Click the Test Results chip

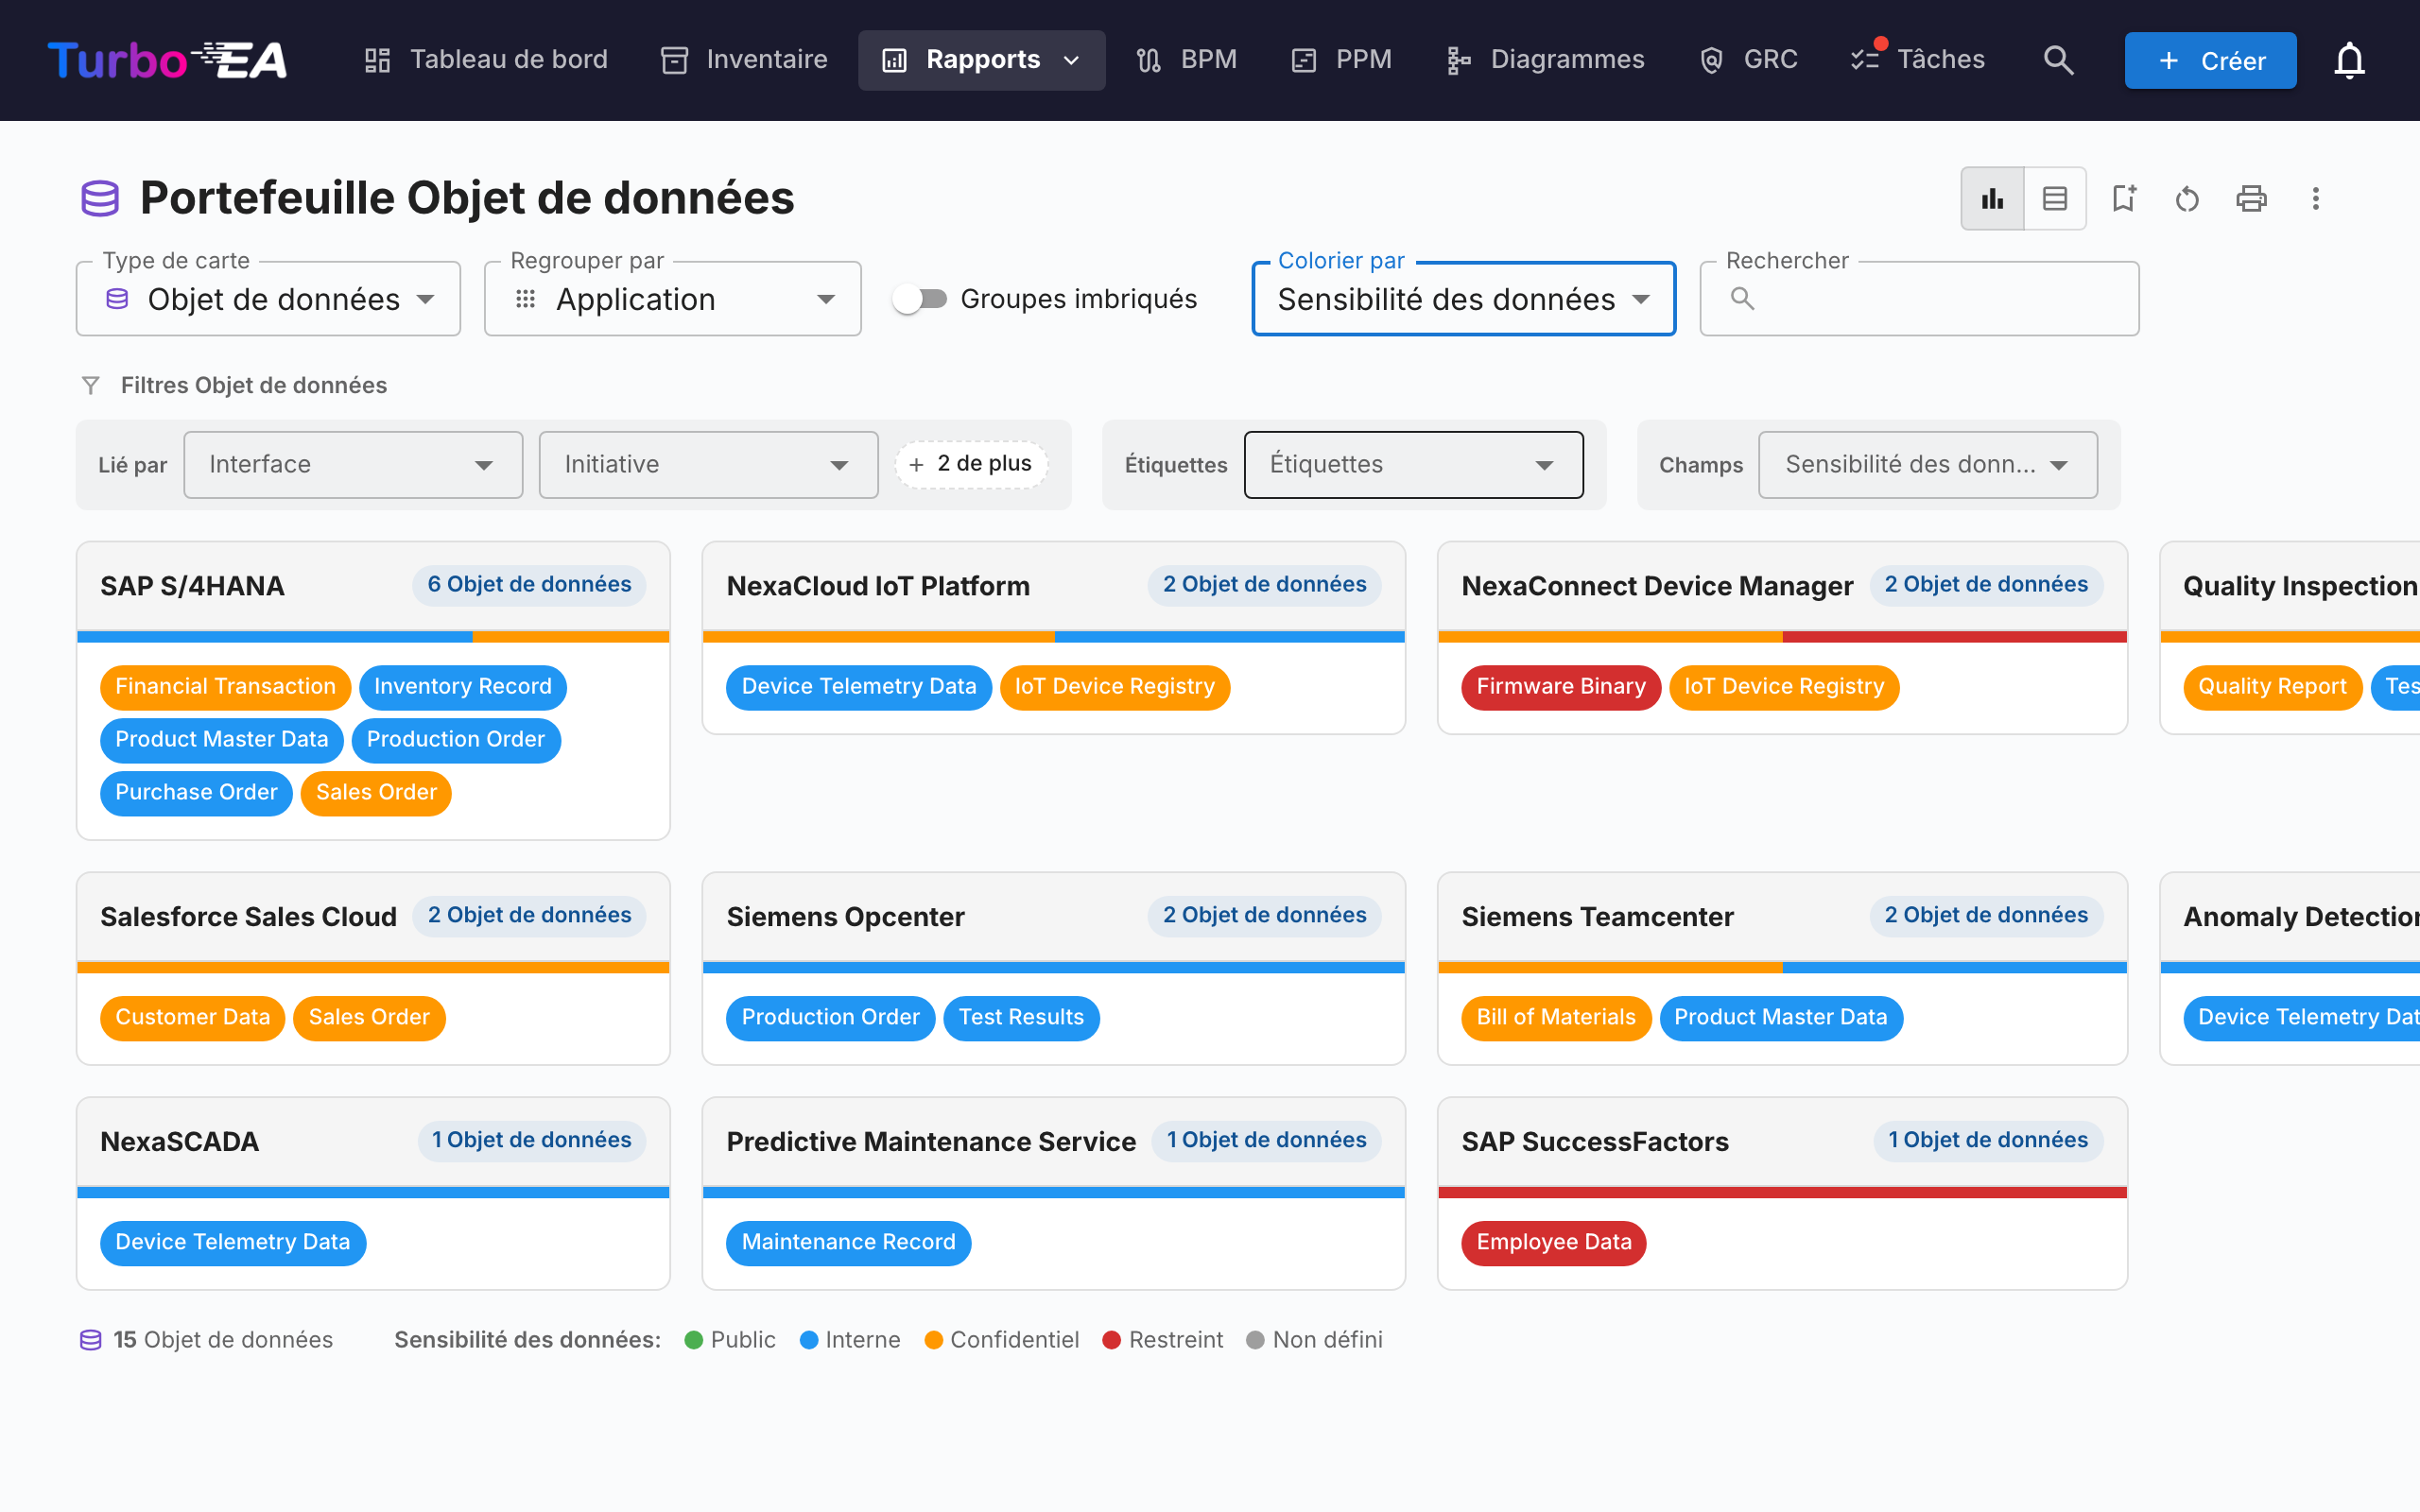coord(1021,1017)
